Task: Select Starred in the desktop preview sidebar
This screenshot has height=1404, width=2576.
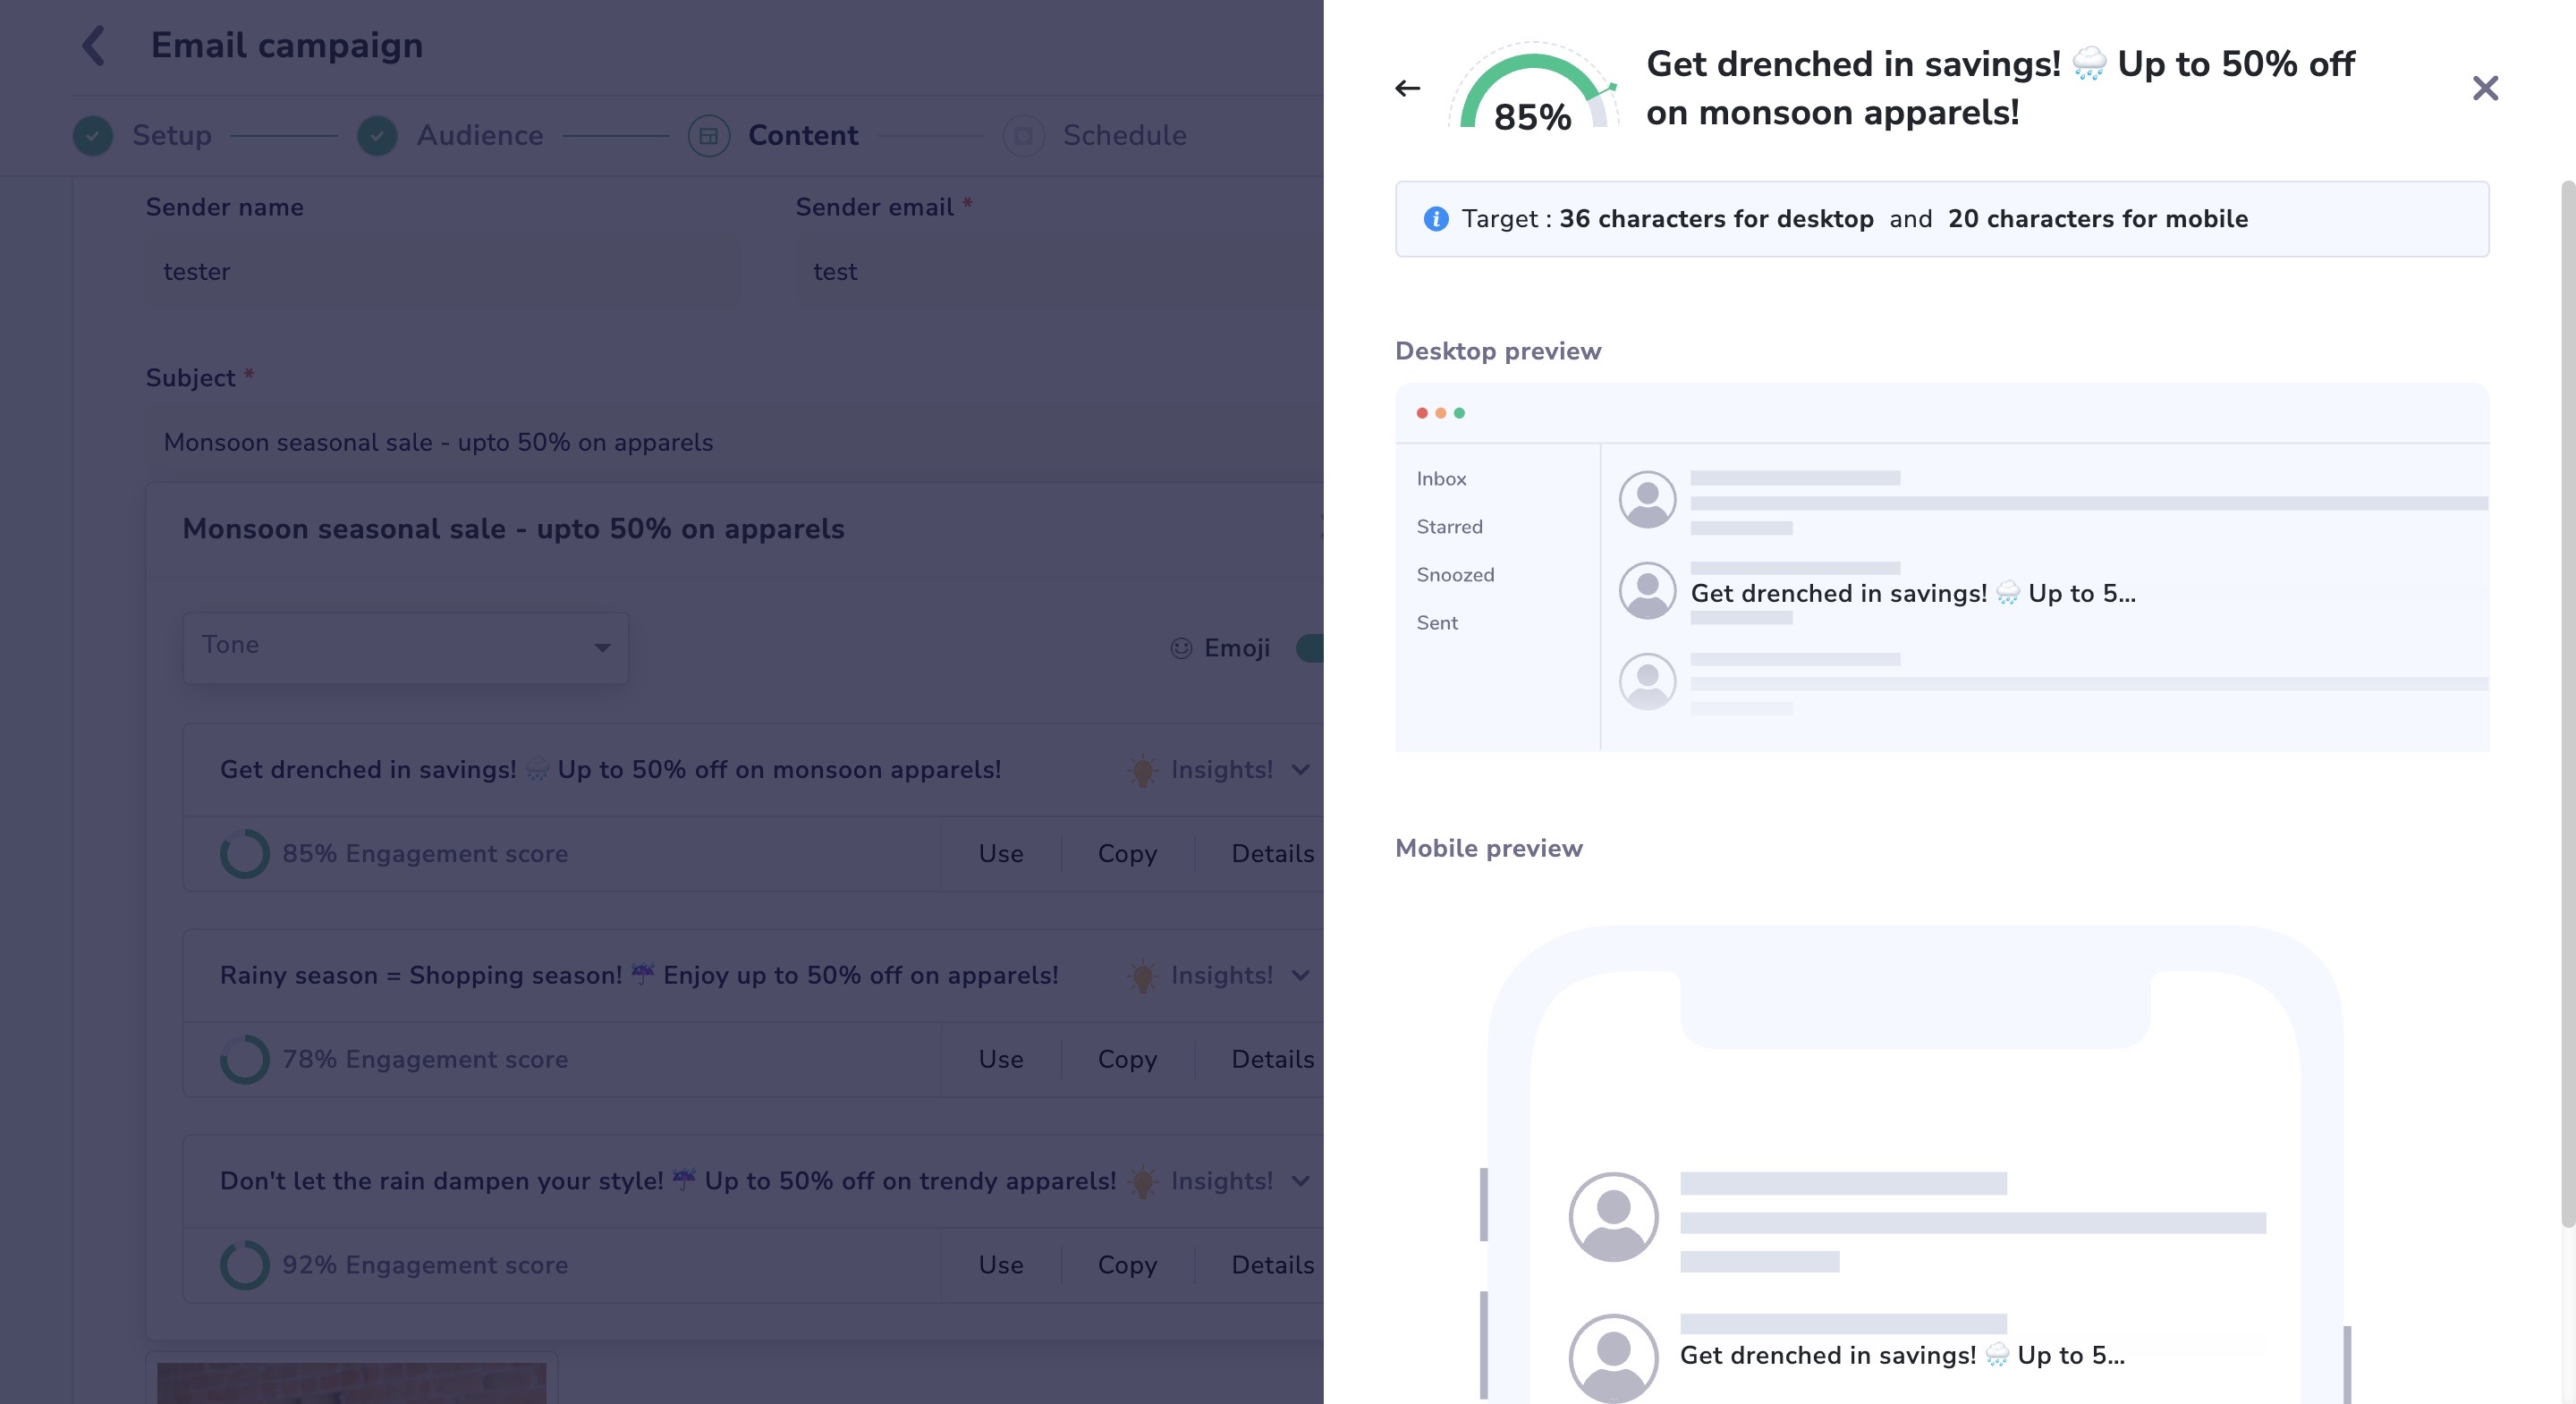Action: tap(1449, 527)
